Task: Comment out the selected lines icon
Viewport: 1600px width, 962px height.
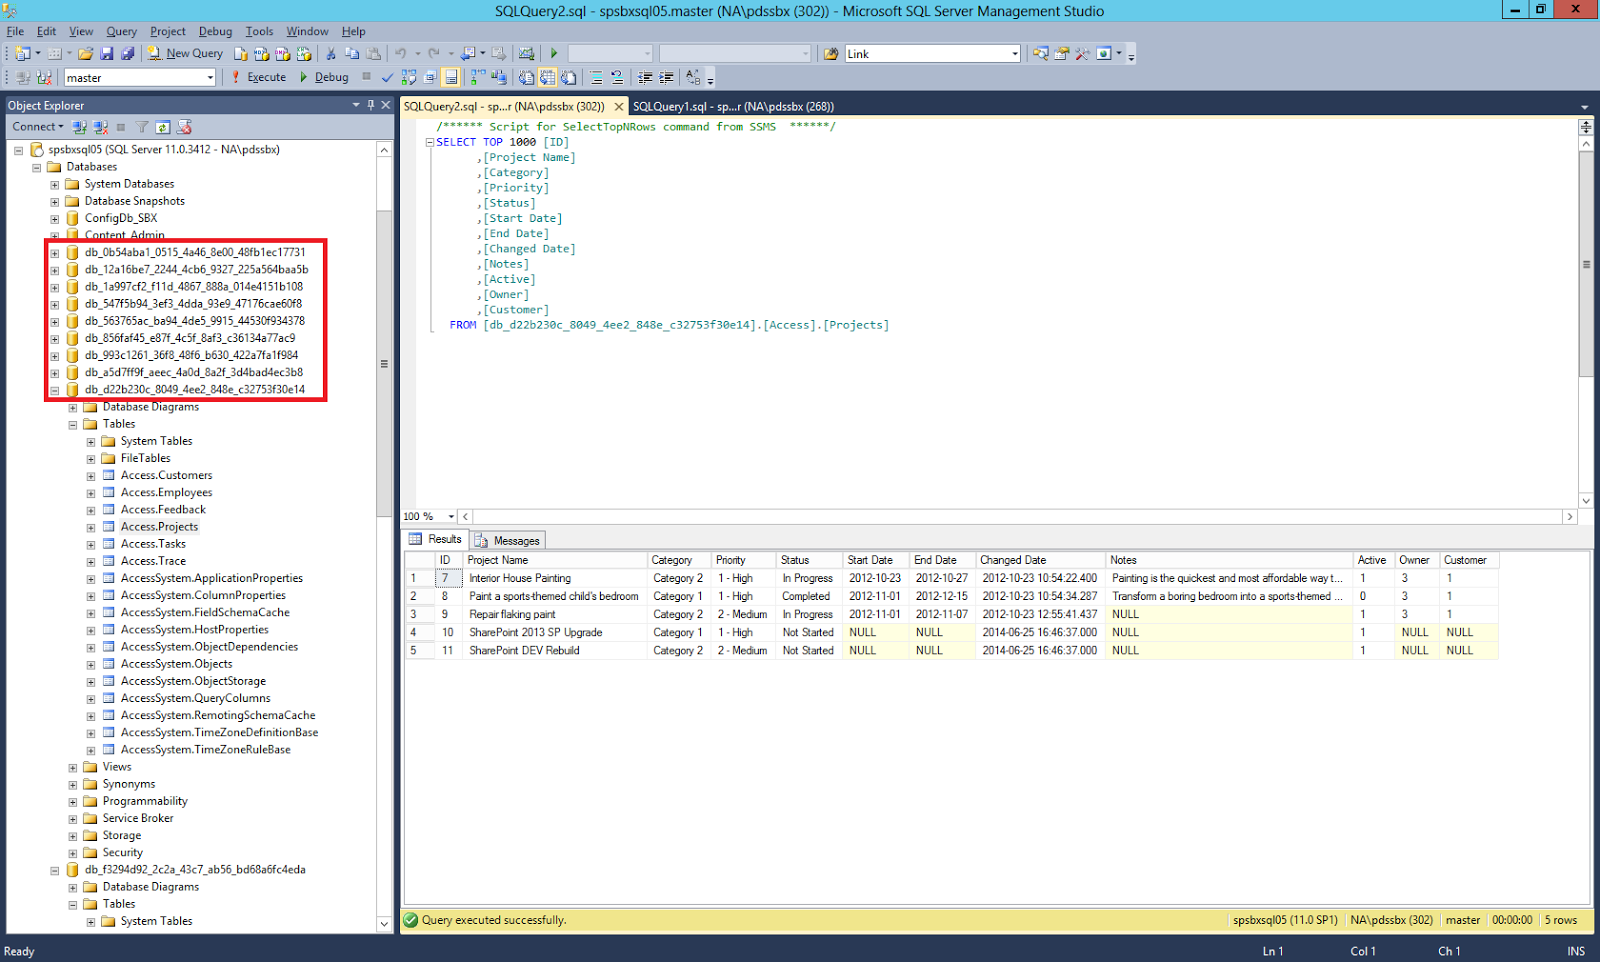Action: tap(596, 78)
